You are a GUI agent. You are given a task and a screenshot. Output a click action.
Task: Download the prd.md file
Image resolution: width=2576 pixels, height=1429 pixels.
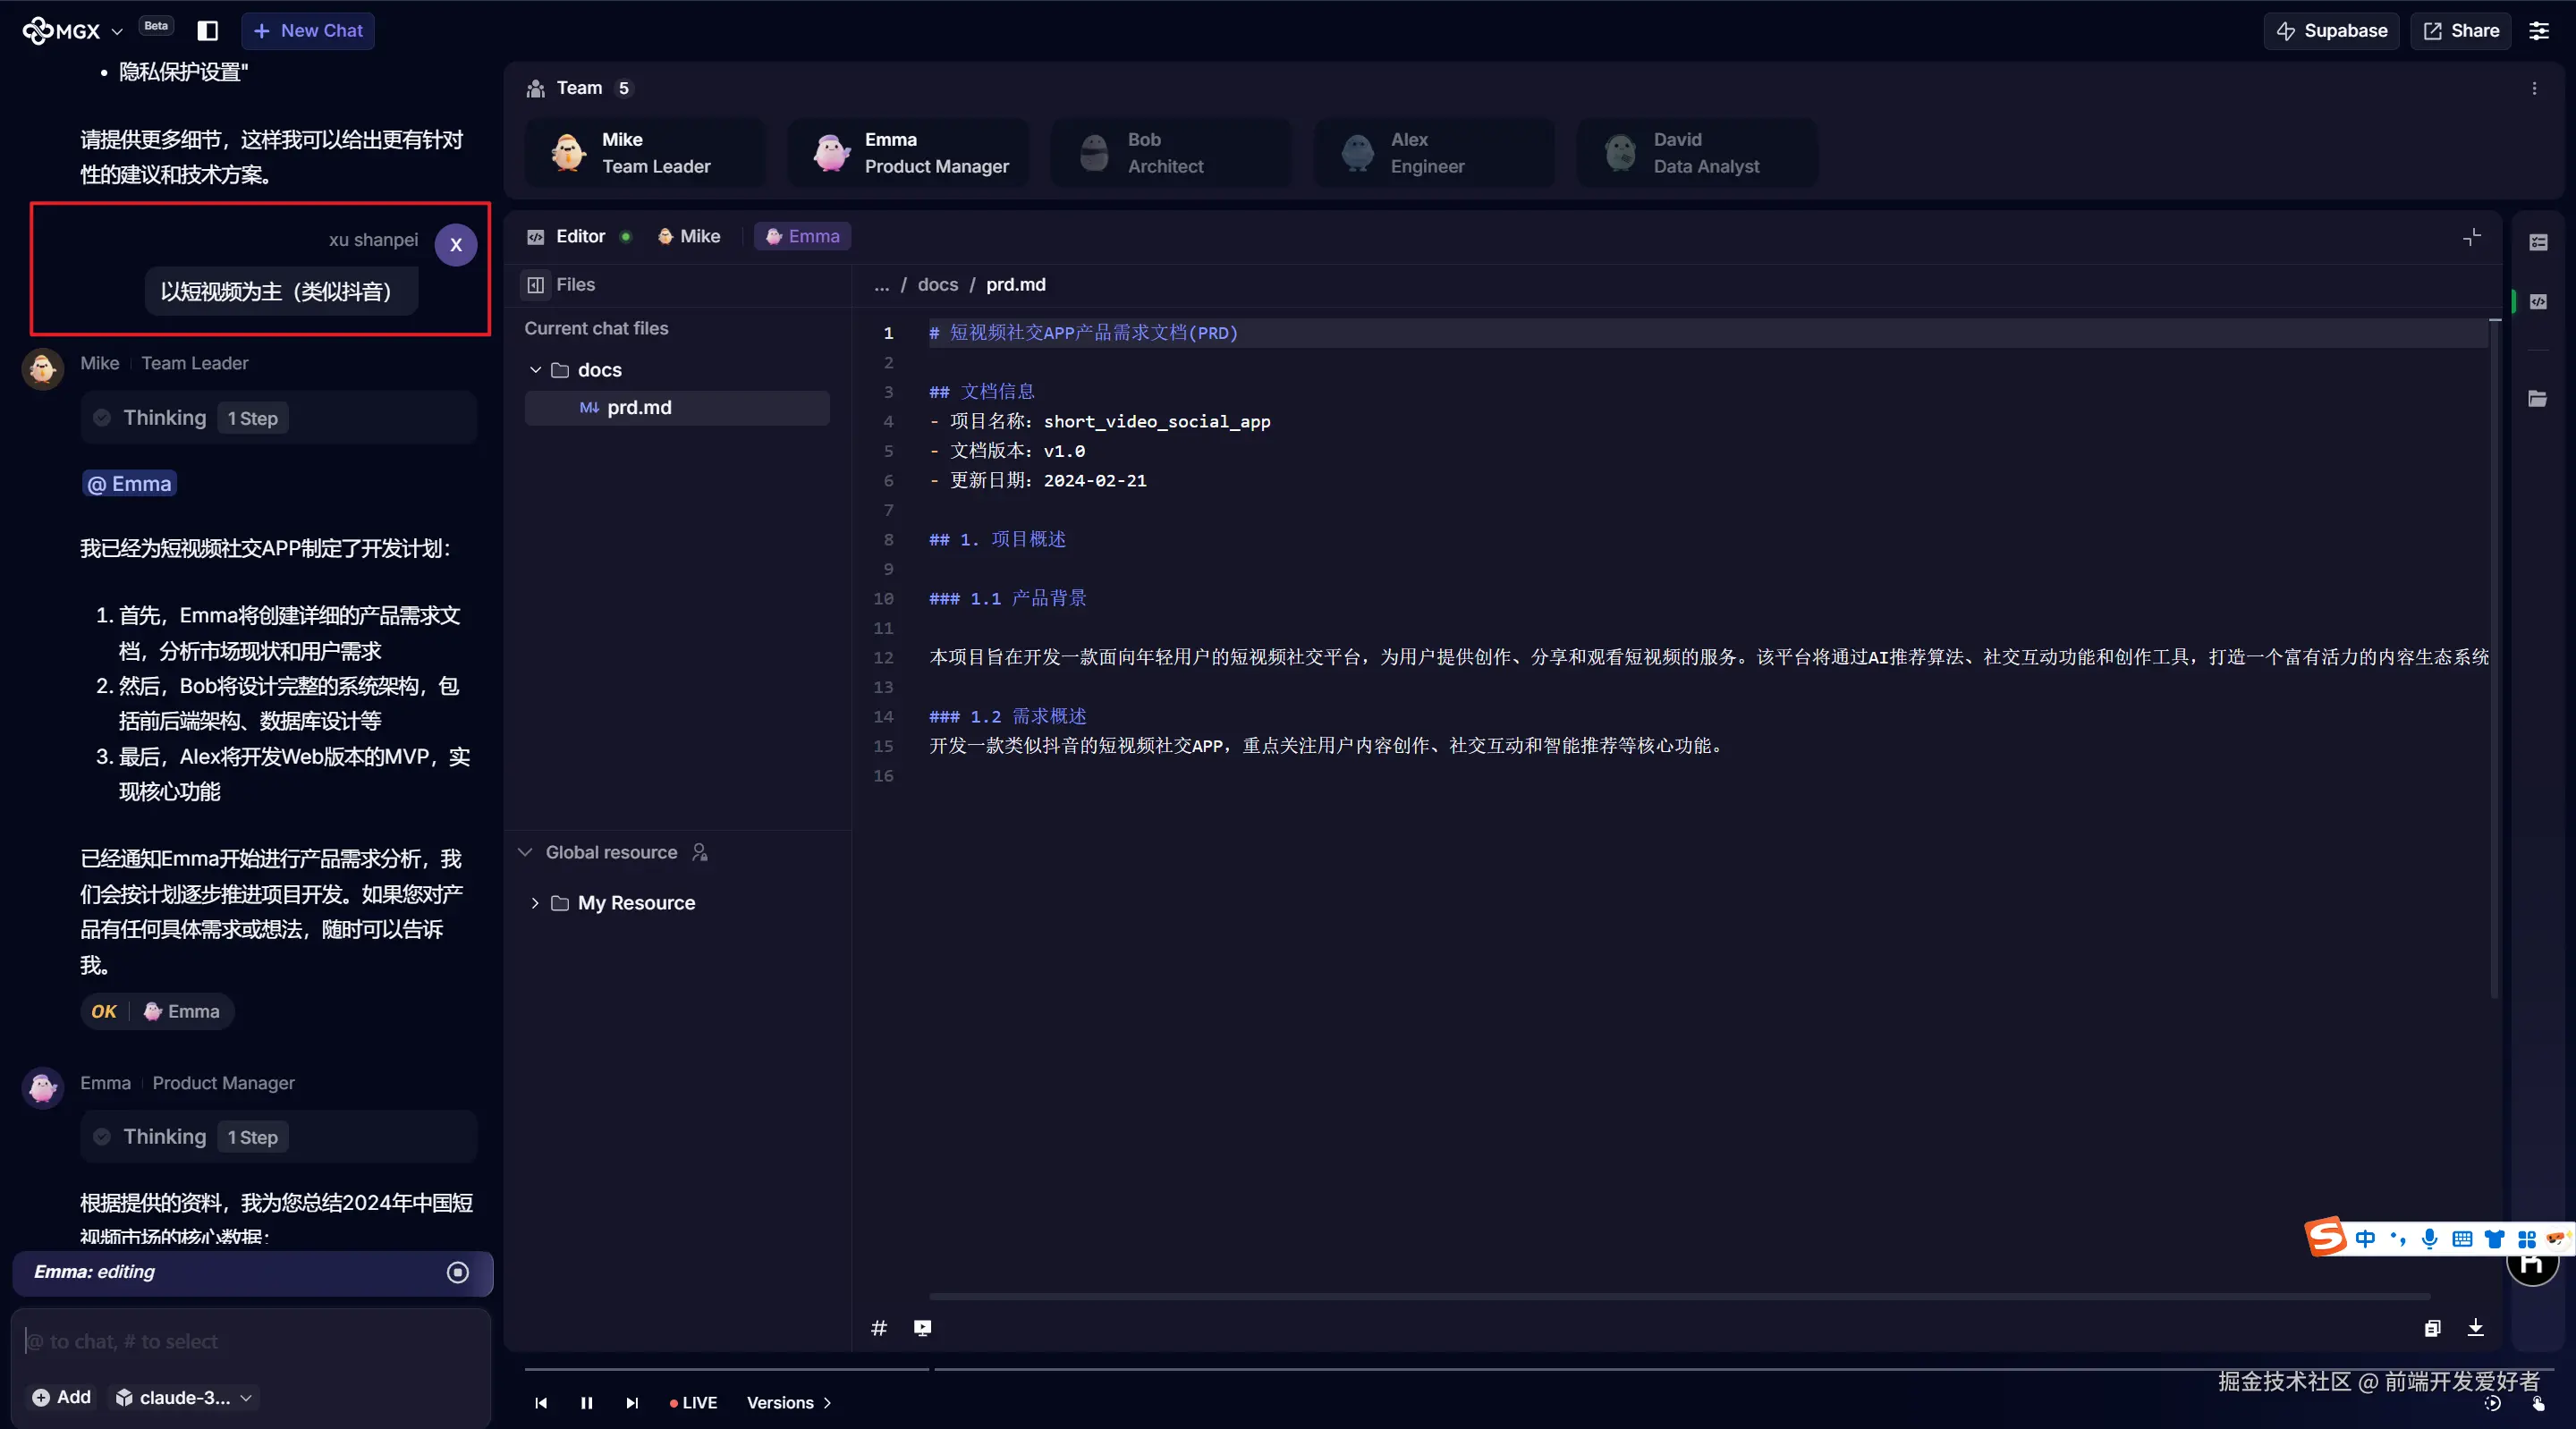click(2475, 1328)
